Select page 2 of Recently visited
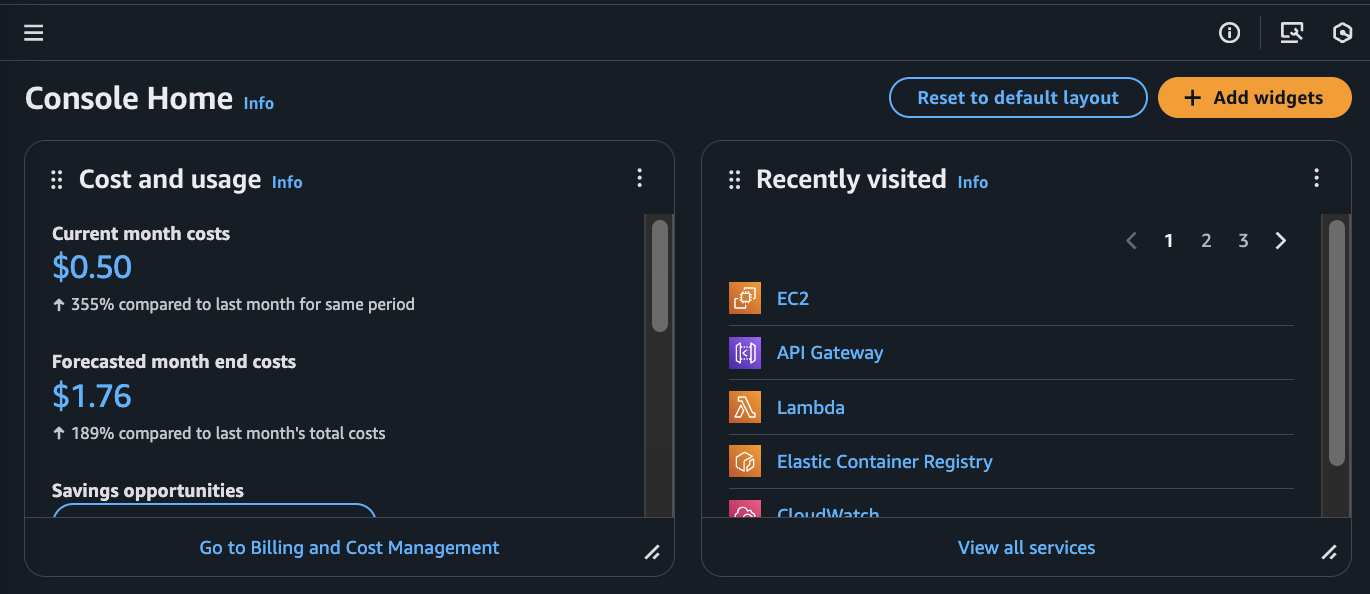 tap(1206, 240)
